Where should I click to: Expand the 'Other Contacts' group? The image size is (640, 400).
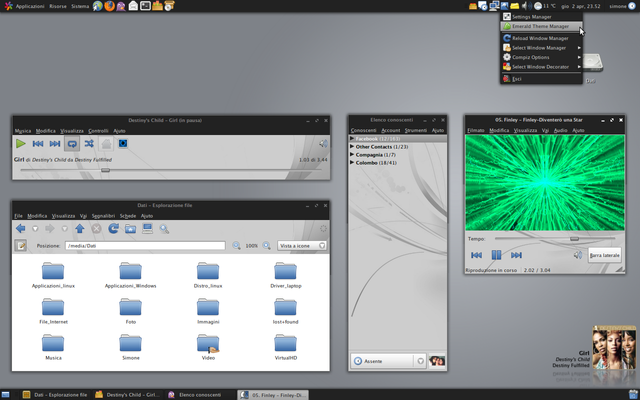click(352, 147)
